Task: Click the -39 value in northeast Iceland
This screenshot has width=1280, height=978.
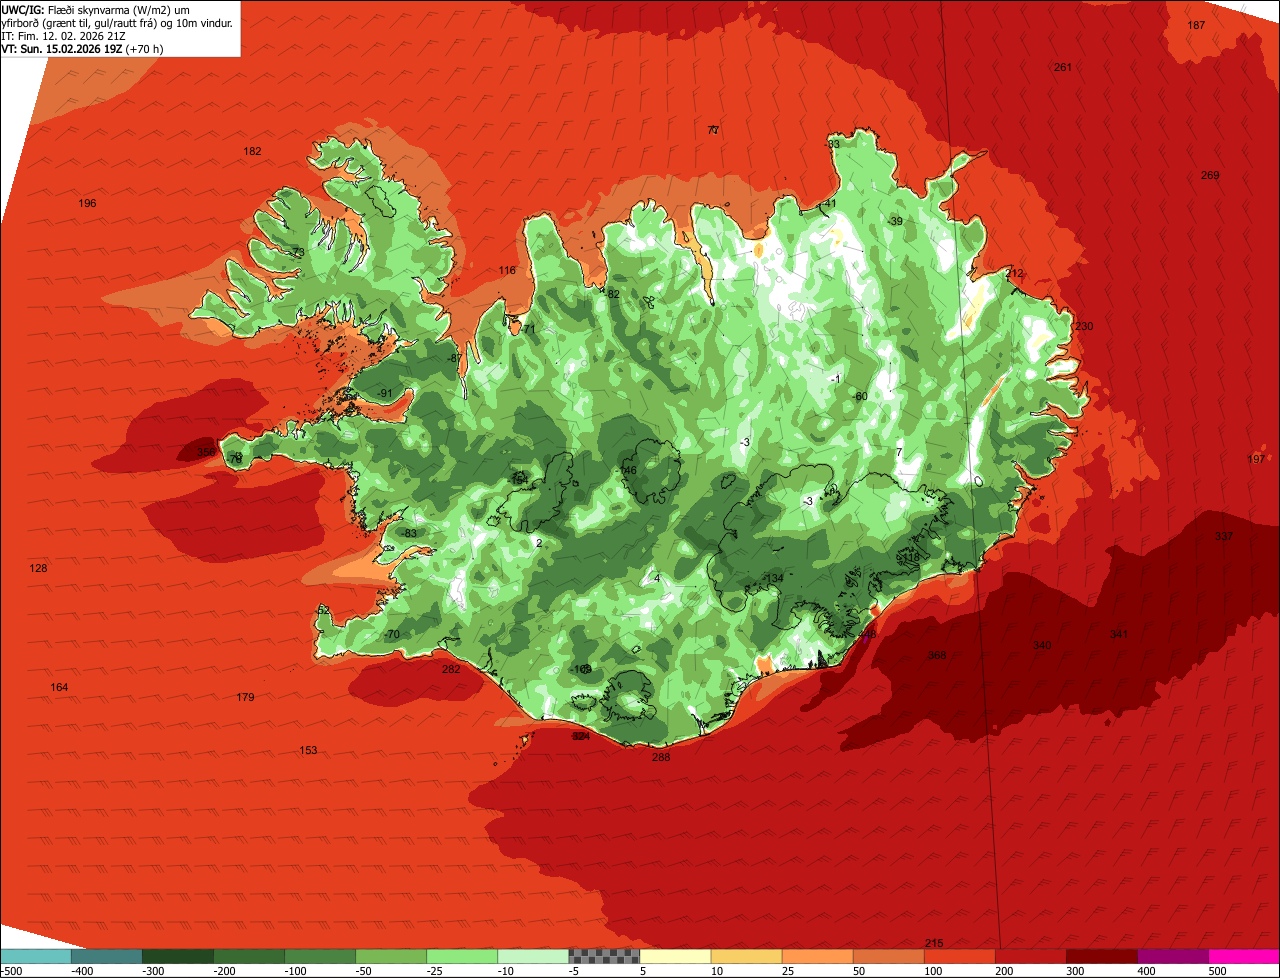Action: click(894, 221)
